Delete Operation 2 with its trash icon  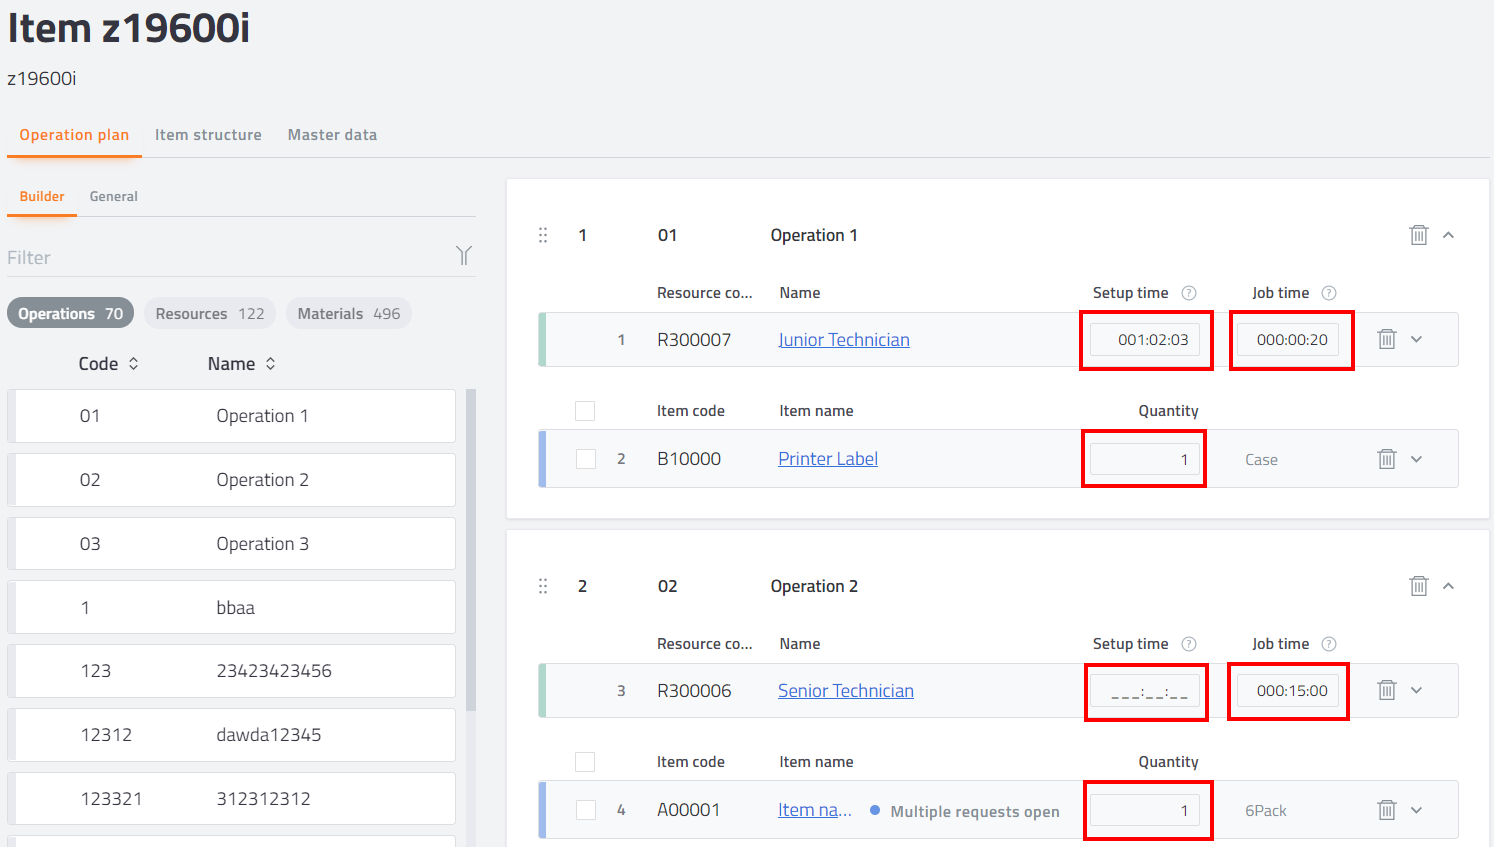(x=1419, y=586)
